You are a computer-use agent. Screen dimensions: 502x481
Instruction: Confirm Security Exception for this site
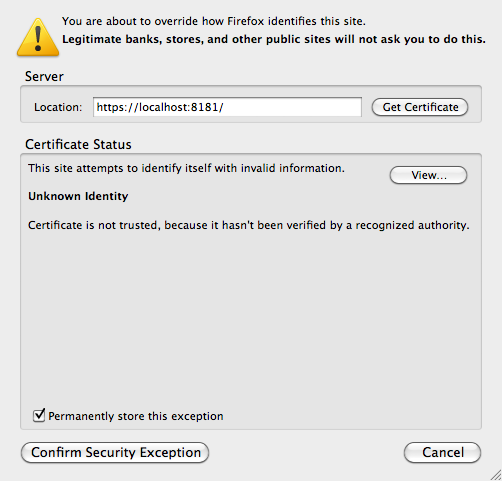coord(115,452)
